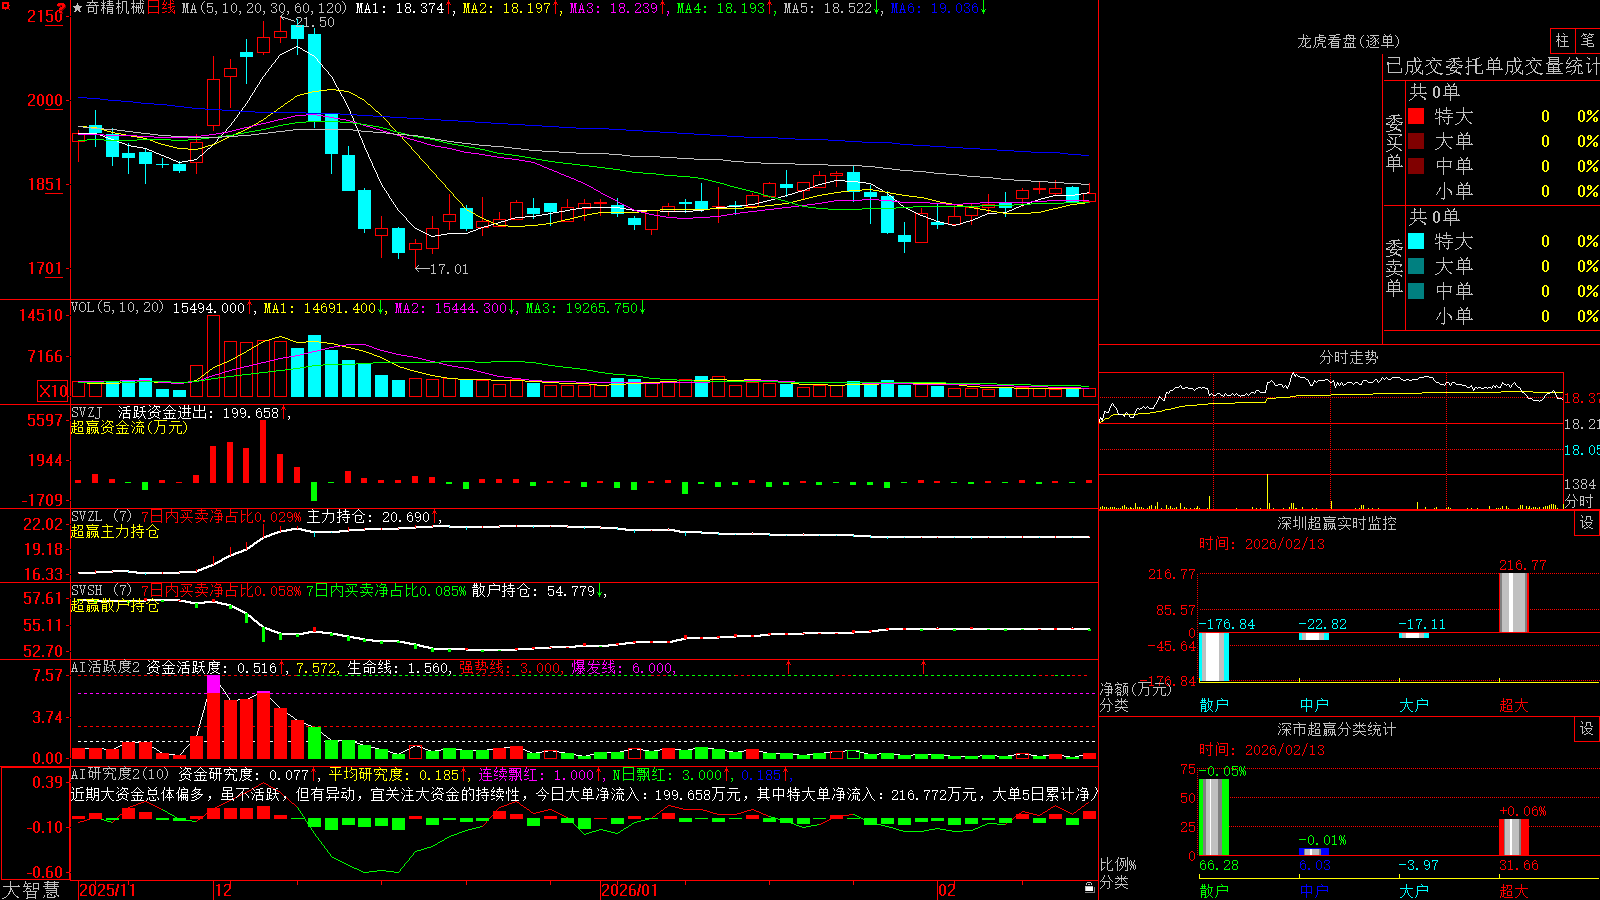This screenshot has width=1600, height=900.
Task: Click the 已成交委托单成交量统计 header
Action: point(1492,66)
